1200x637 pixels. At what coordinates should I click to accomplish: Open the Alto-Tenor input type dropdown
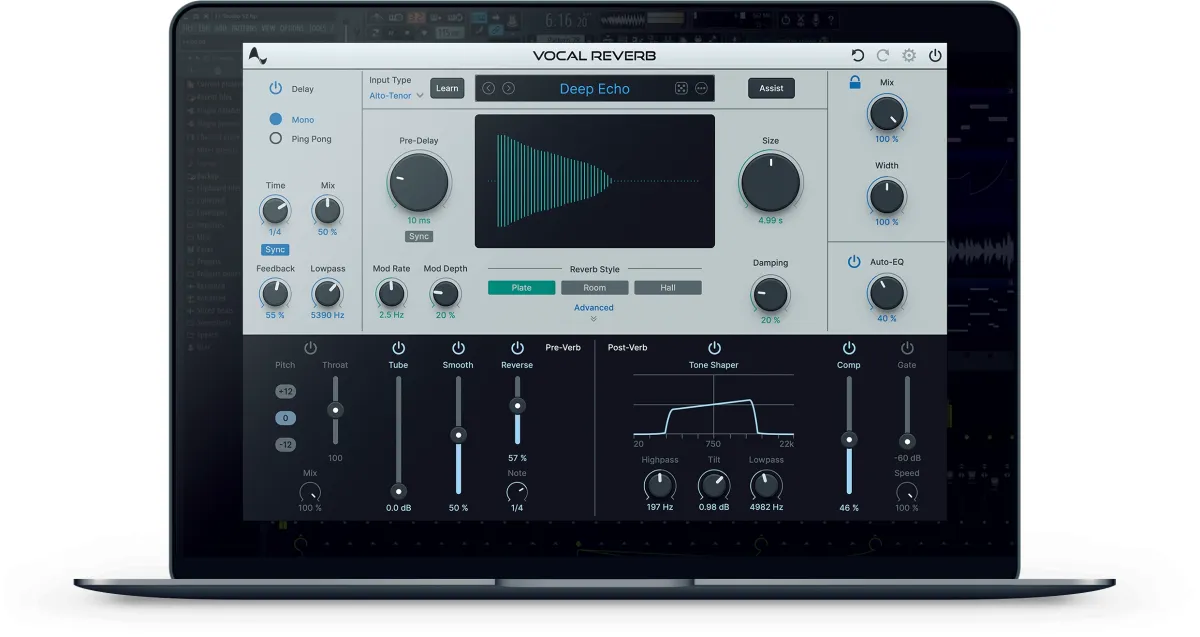point(396,95)
